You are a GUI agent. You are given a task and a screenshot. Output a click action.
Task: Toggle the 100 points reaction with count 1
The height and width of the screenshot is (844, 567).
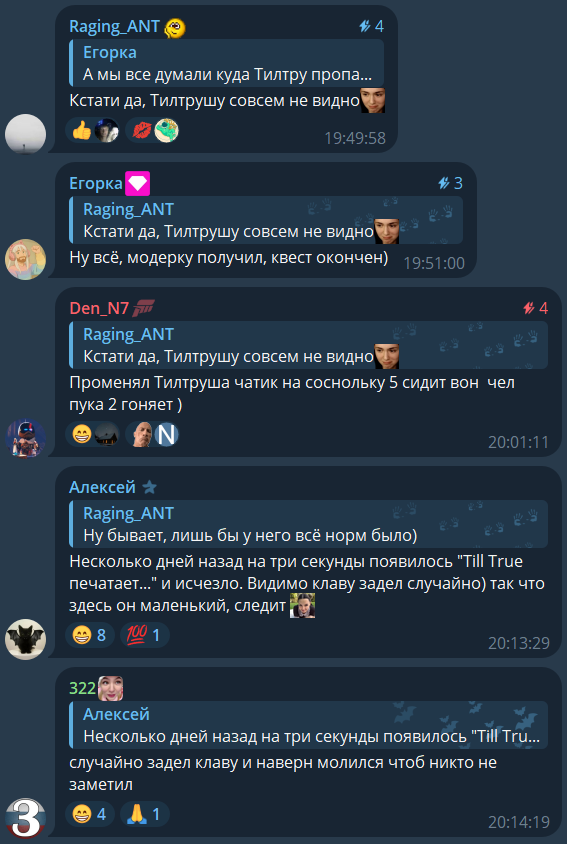click(x=144, y=636)
